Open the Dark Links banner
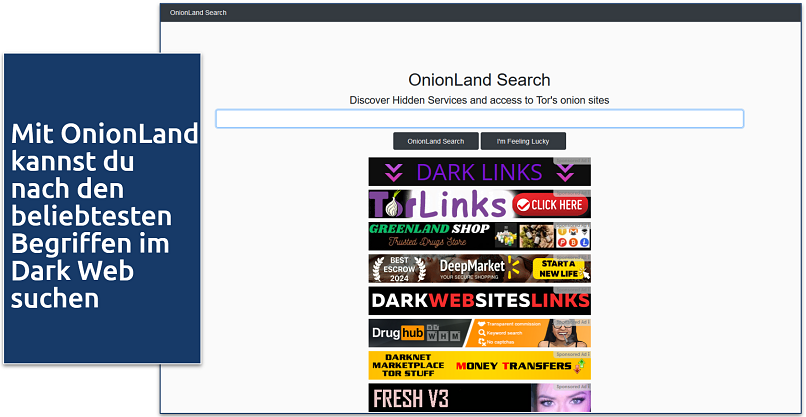Screen dimensions: 806x417 pyautogui.click(x=479, y=172)
